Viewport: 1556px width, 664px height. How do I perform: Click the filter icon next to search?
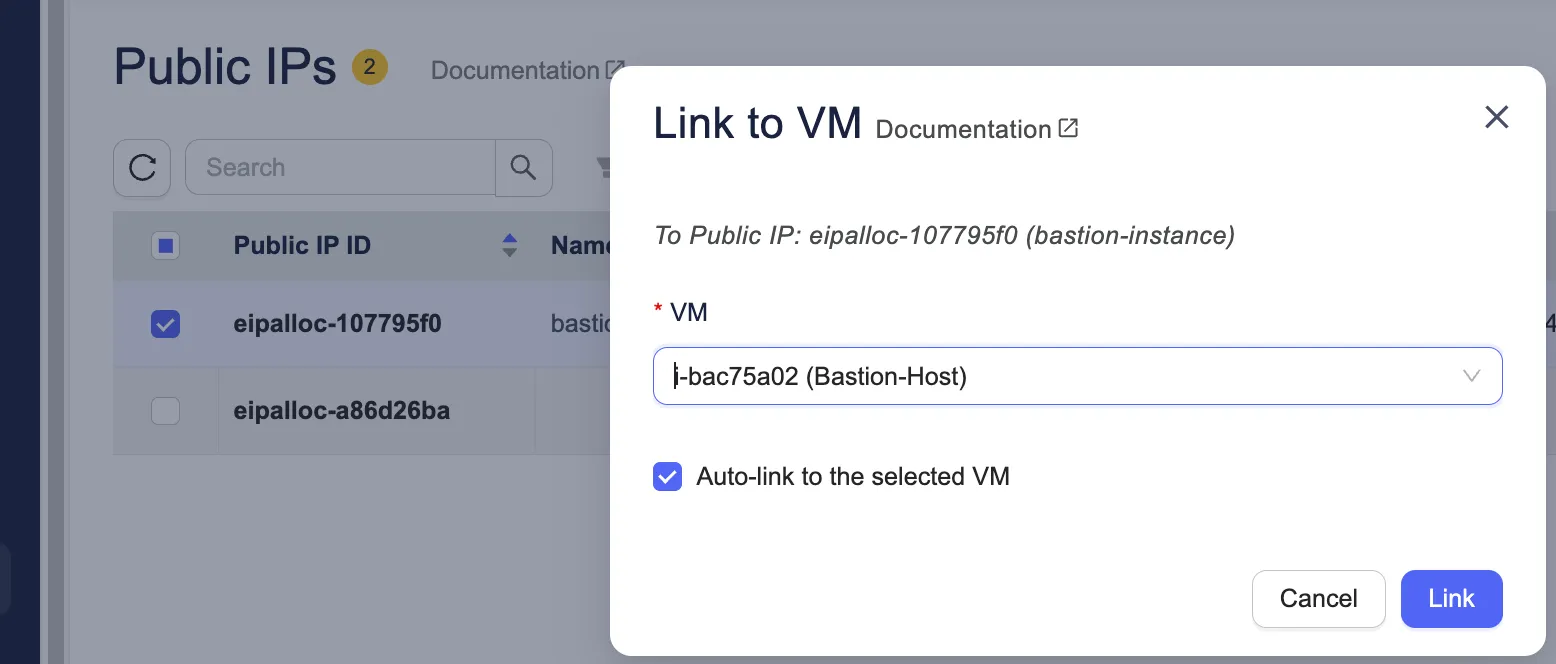pos(603,168)
